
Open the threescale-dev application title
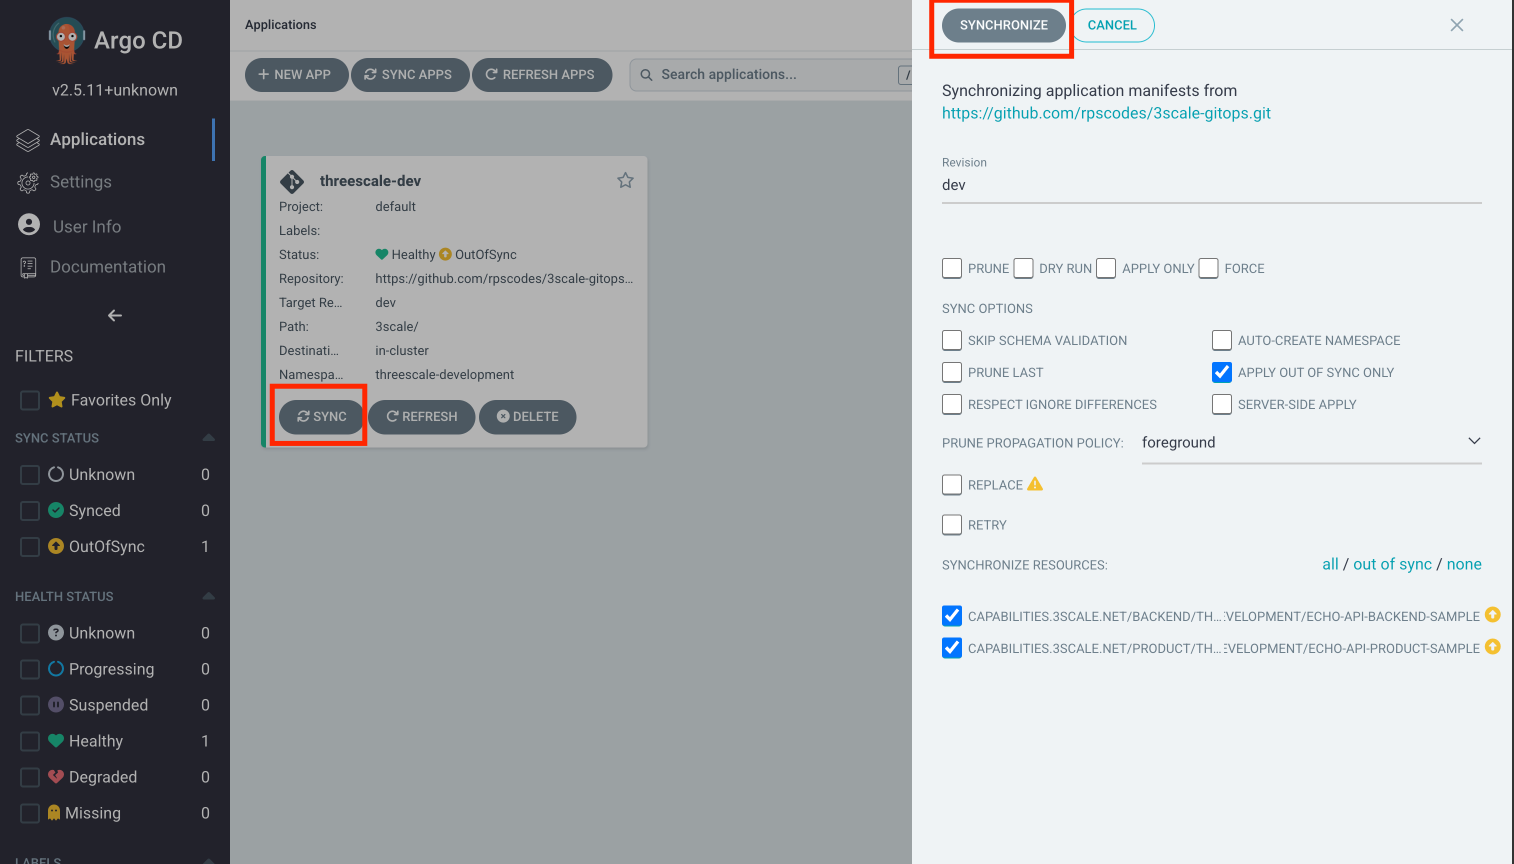point(370,181)
